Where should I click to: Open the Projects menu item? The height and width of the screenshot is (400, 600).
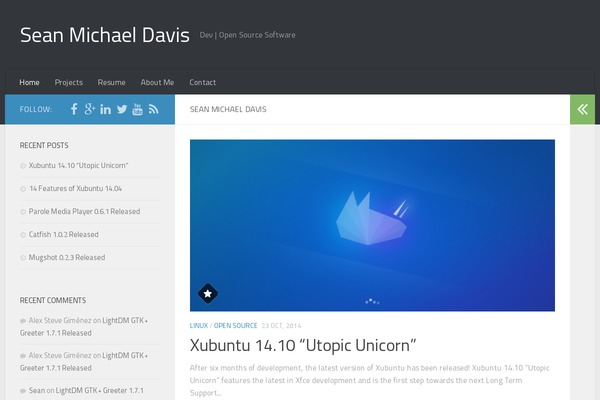click(x=68, y=82)
